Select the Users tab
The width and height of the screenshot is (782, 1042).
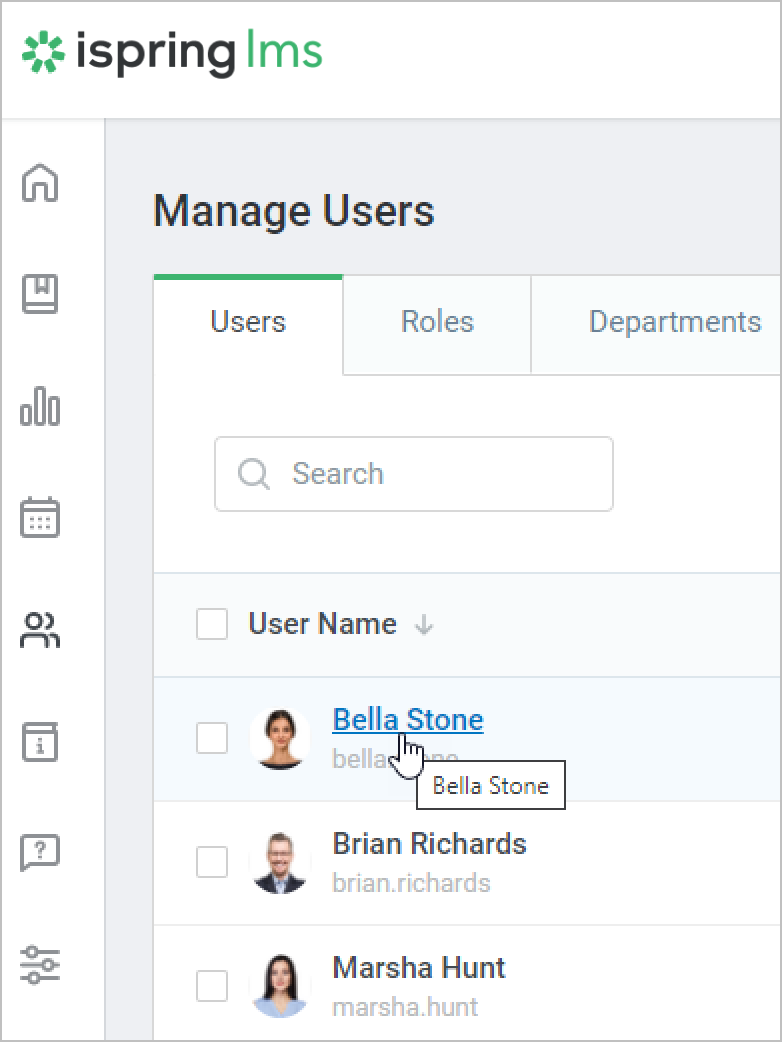[x=248, y=322]
